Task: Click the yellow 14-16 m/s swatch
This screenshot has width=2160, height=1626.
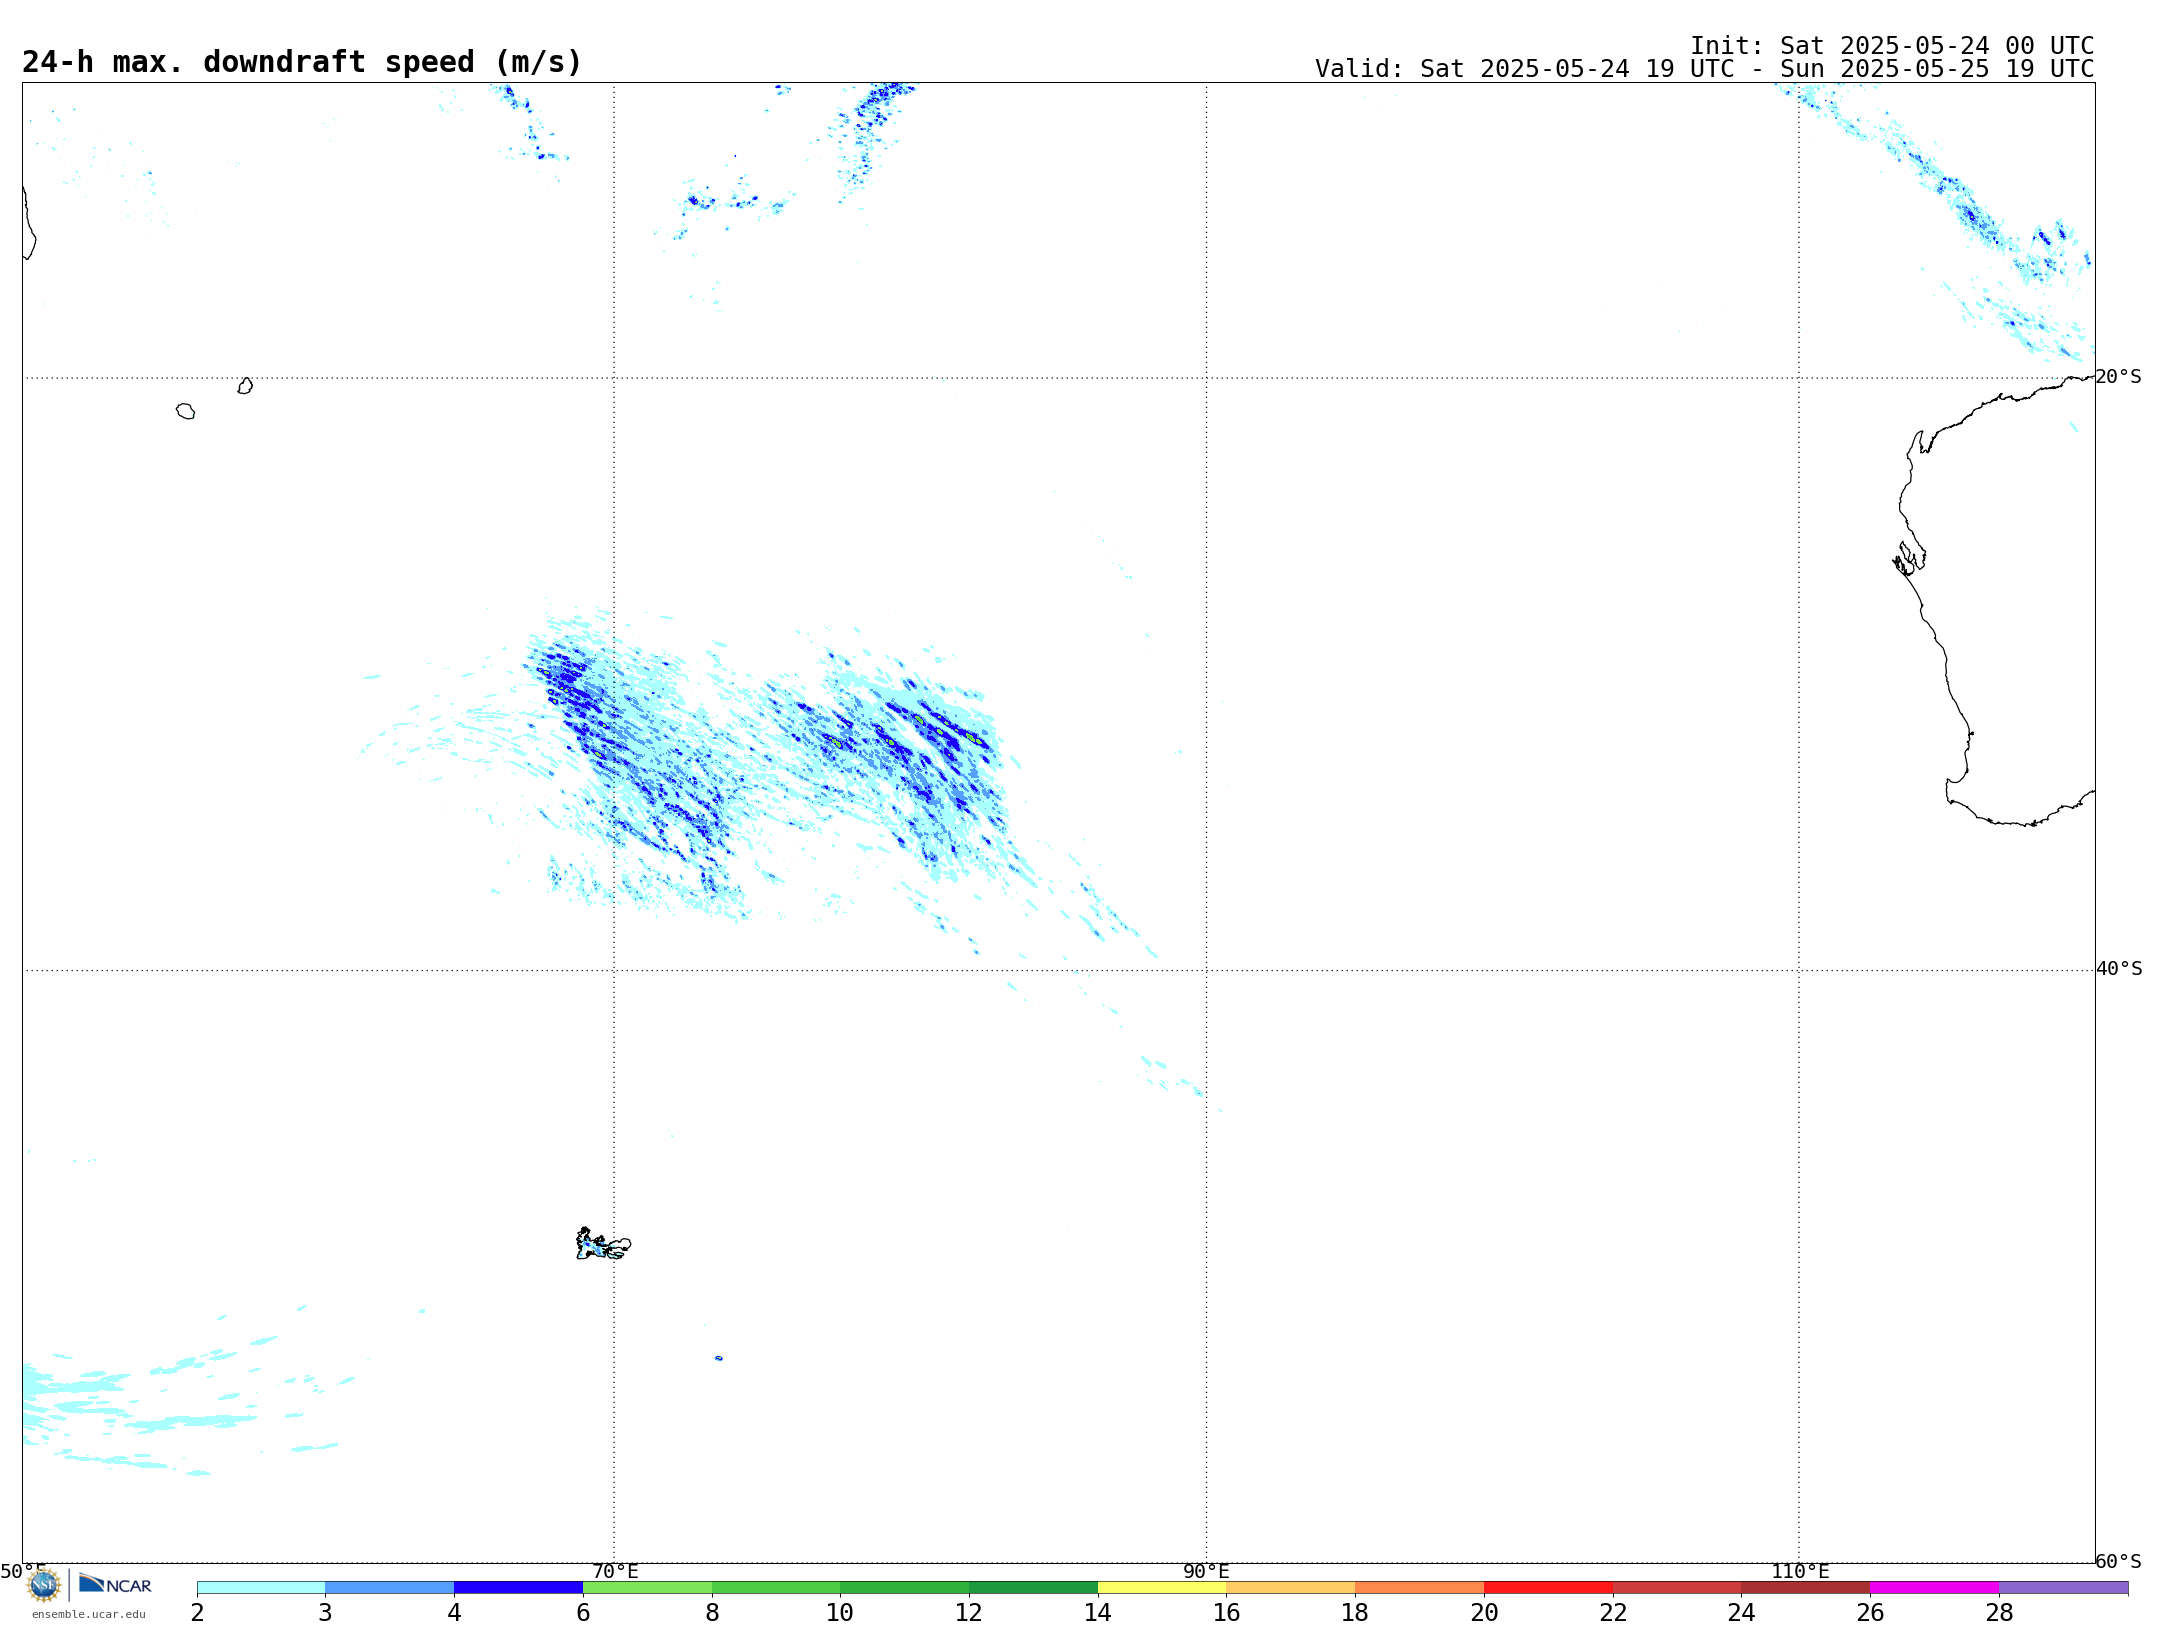Action: 1162,1588
